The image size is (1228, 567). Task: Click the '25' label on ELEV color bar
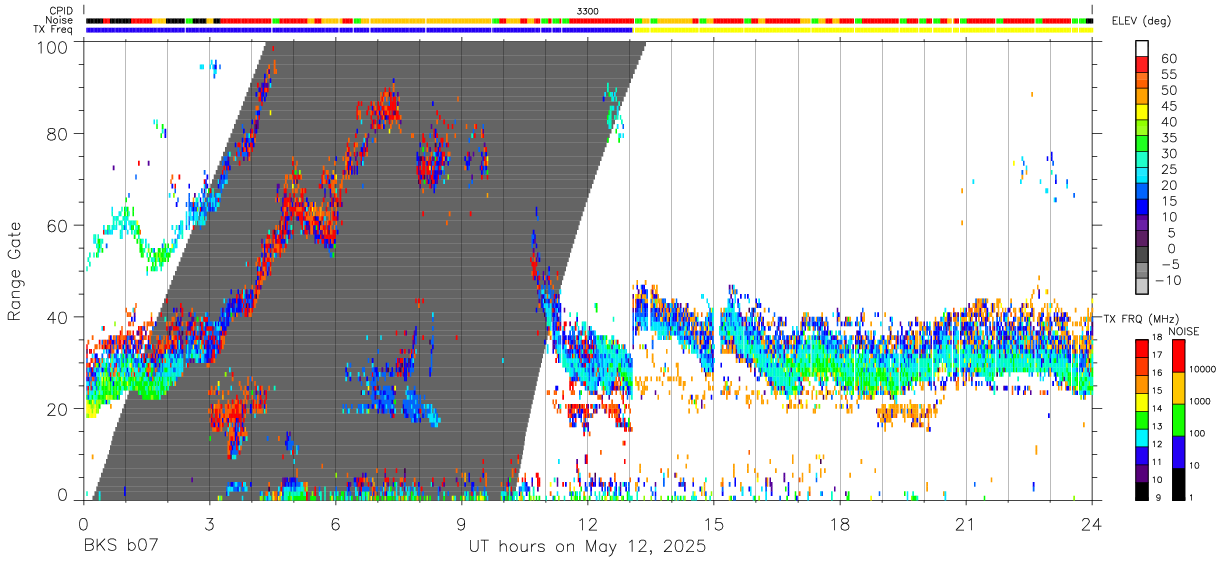point(1167,169)
